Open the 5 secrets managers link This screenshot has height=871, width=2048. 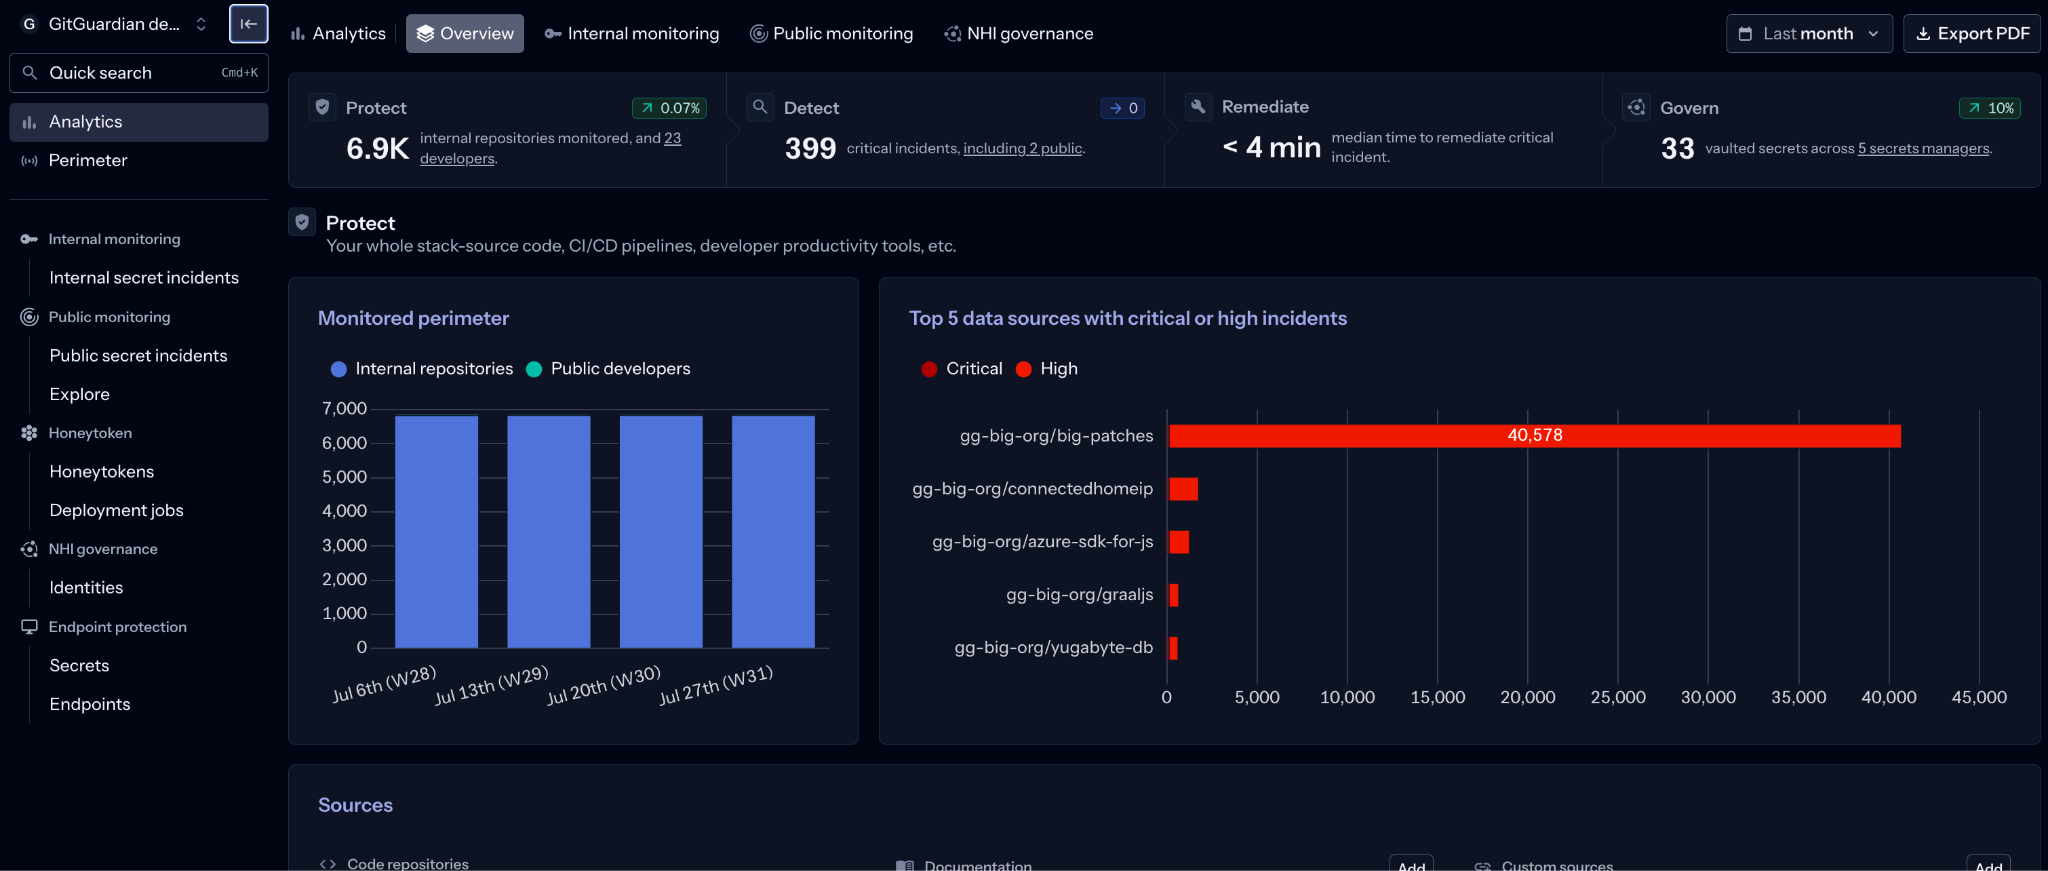[1923, 148]
